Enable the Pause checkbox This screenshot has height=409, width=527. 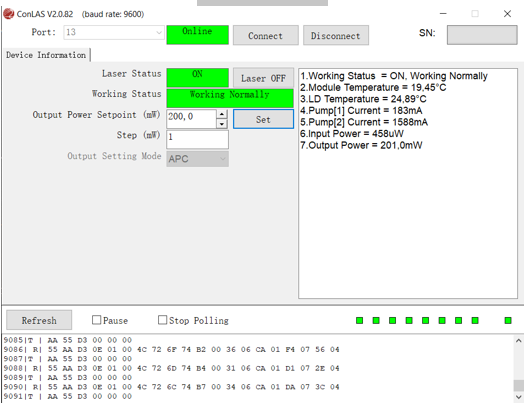pyautogui.click(x=96, y=320)
